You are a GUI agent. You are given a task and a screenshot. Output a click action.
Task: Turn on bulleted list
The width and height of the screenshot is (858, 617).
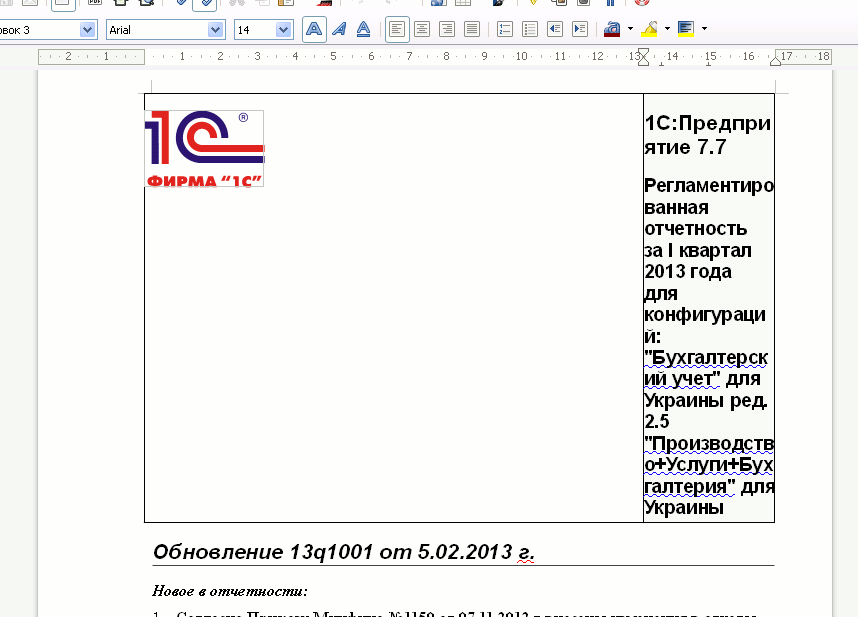[x=530, y=30]
